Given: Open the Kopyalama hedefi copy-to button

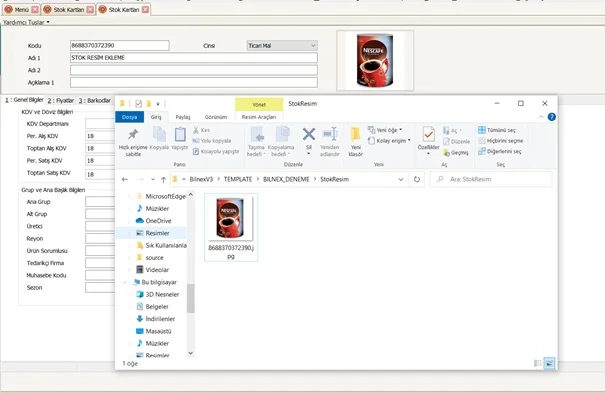Looking at the screenshot, I should click(x=281, y=142).
